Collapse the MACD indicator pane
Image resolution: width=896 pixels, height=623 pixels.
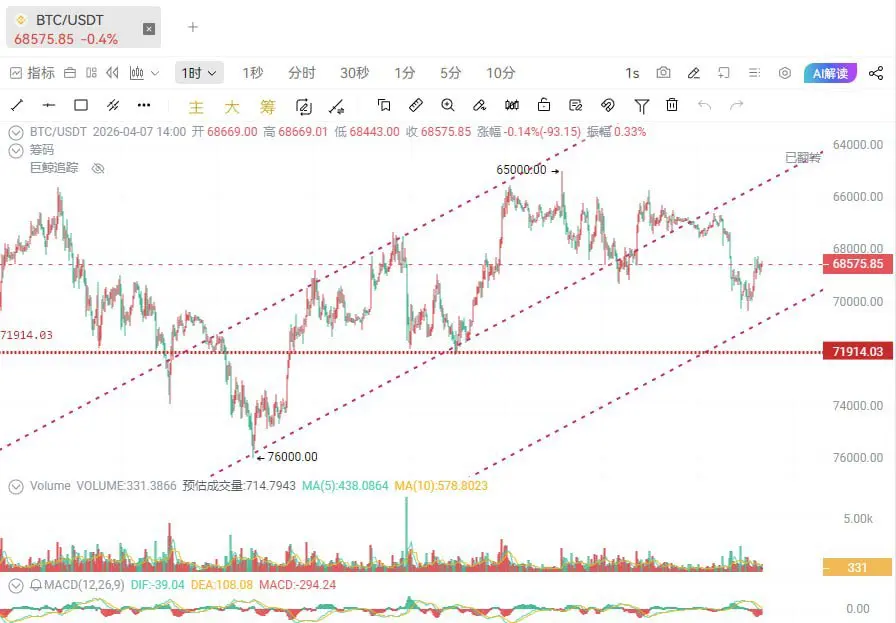tap(16, 585)
